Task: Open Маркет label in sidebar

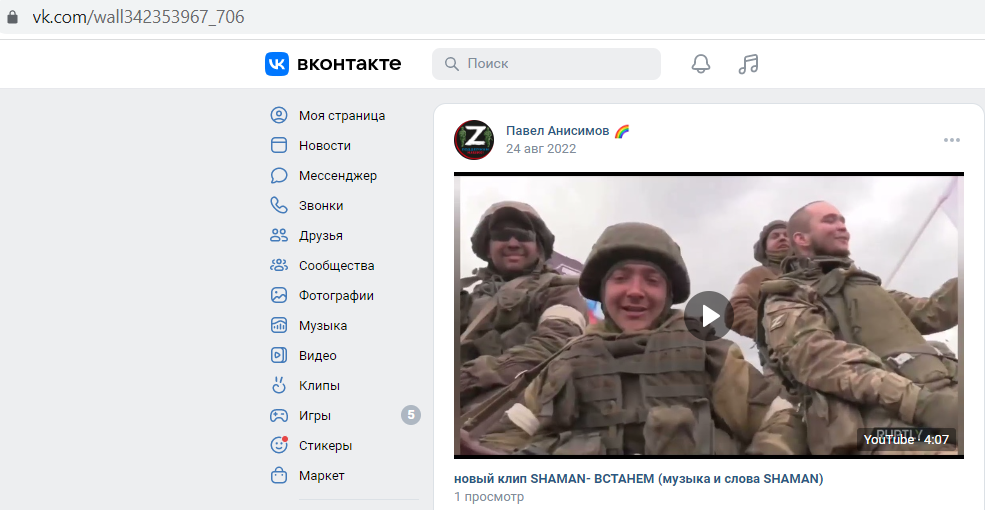Action: (322, 475)
